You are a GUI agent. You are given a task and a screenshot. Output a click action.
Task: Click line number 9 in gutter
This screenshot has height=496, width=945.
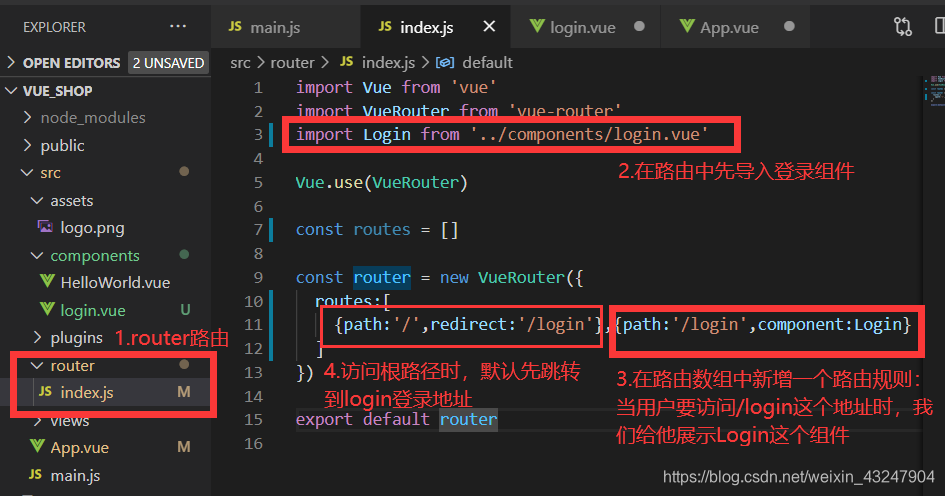point(258,277)
